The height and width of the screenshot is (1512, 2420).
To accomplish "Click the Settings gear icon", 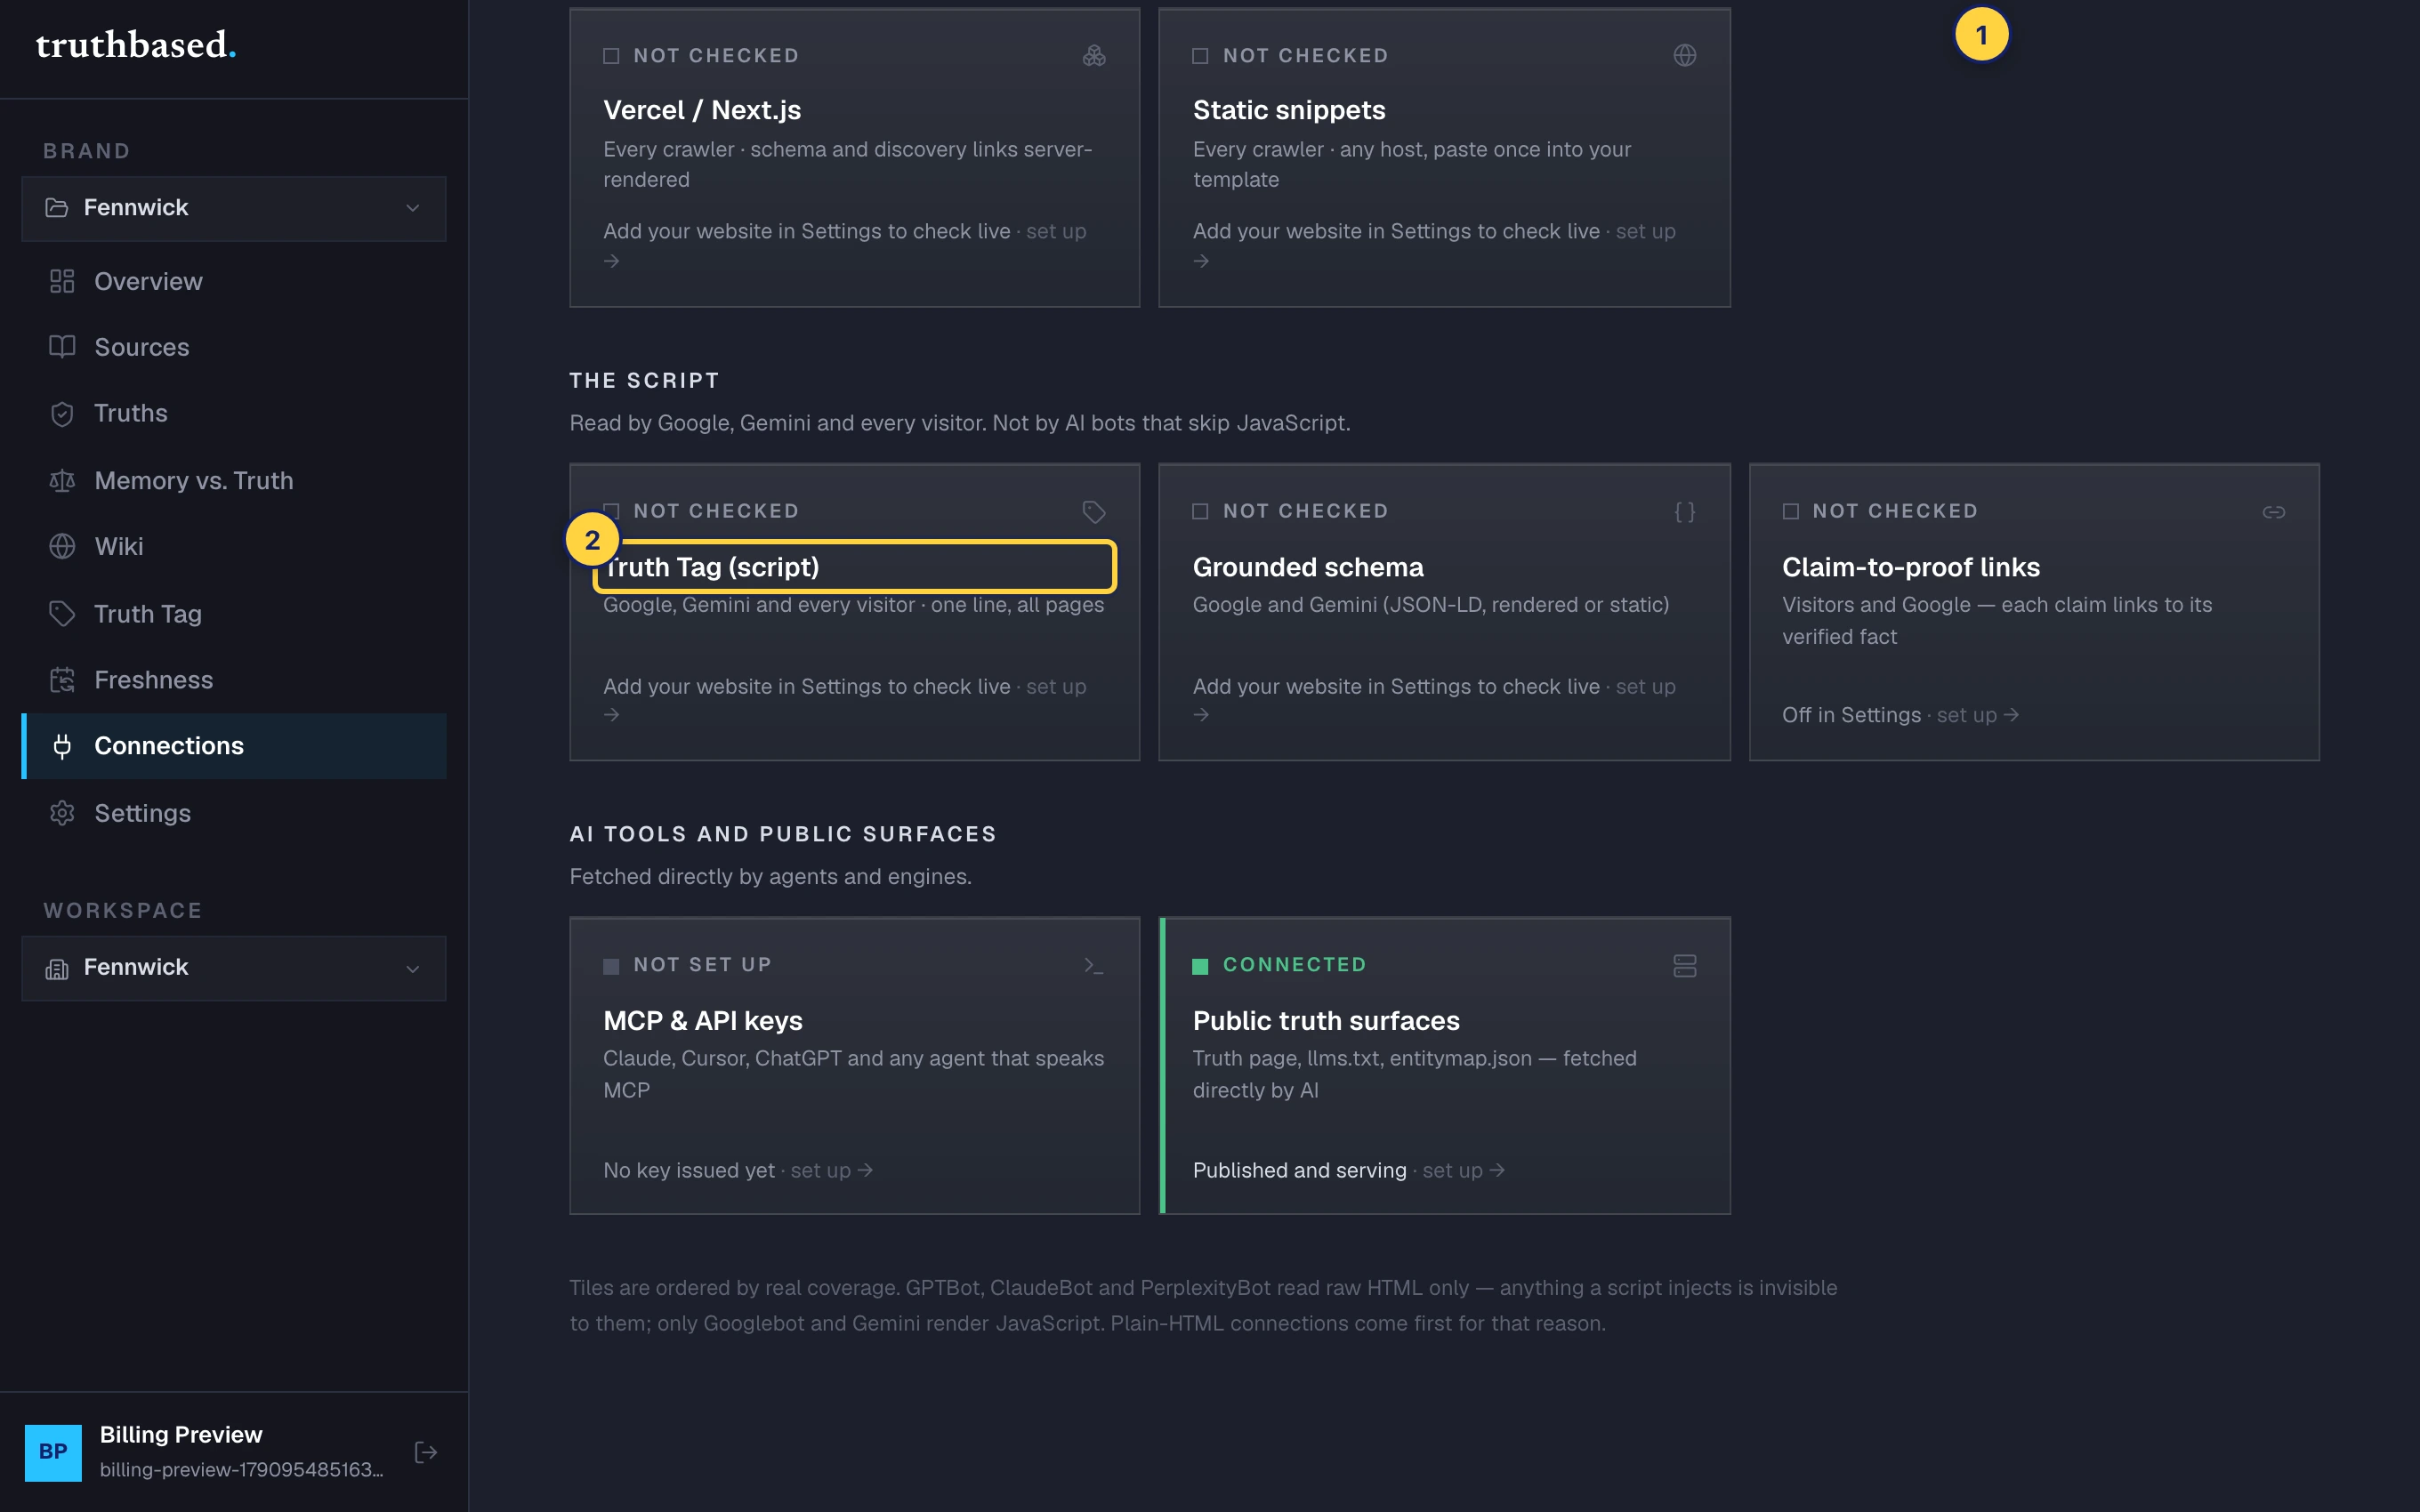I will click(62, 813).
